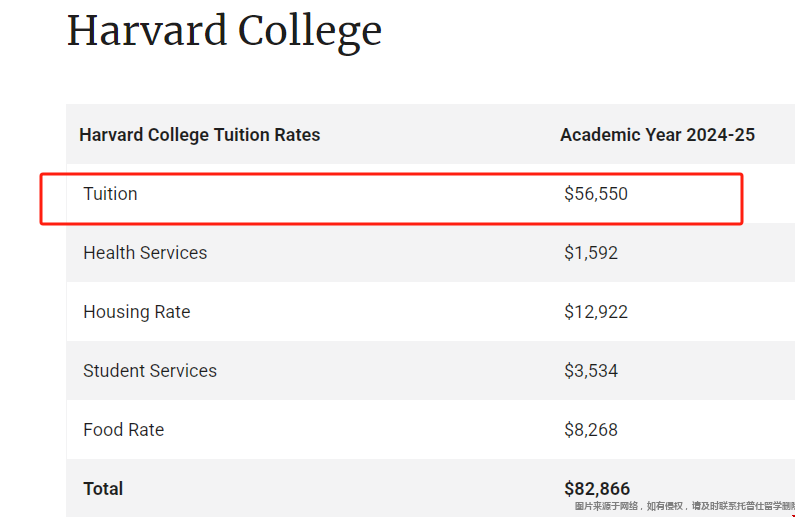The width and height of the screenshot is (795, 517).
Task: Click the Academic Year 2024-25 column header
Action: 657,135
